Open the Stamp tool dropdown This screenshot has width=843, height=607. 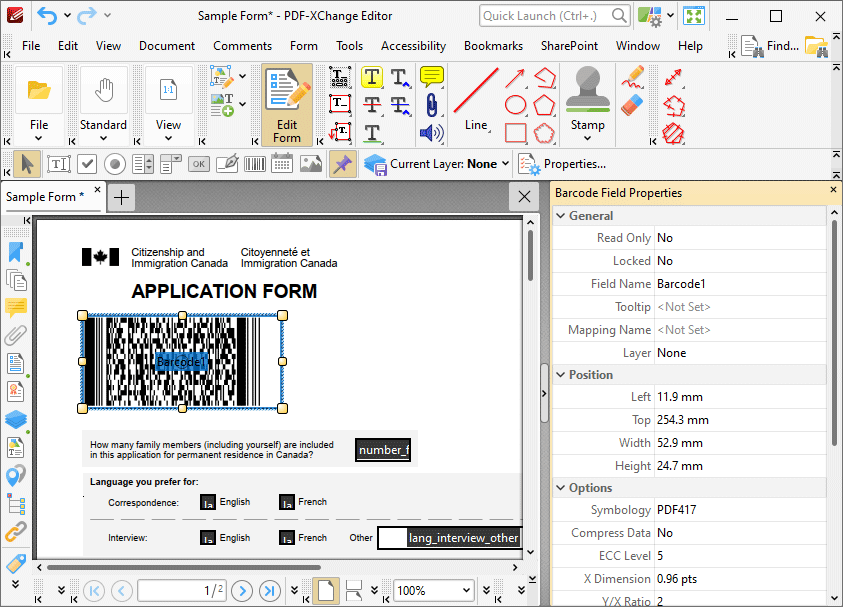tap(588, 138)
